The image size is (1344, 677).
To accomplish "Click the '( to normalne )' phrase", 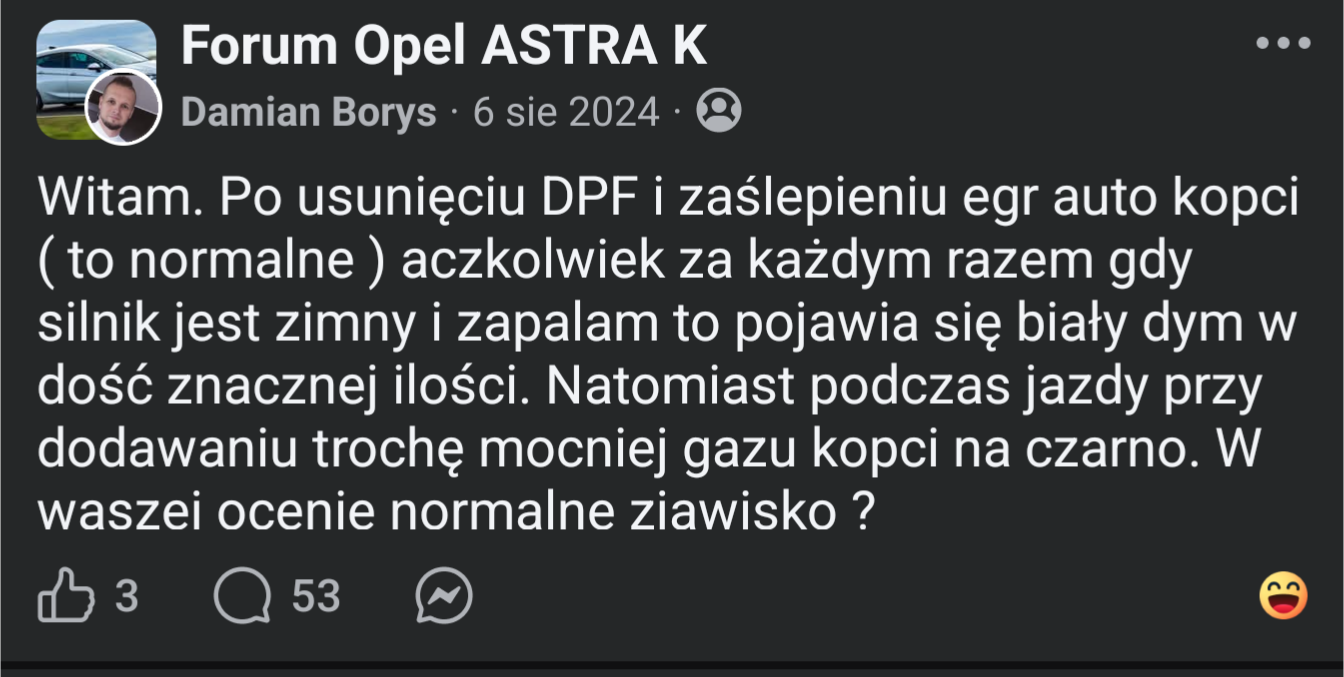I will (x=211, y=262).
